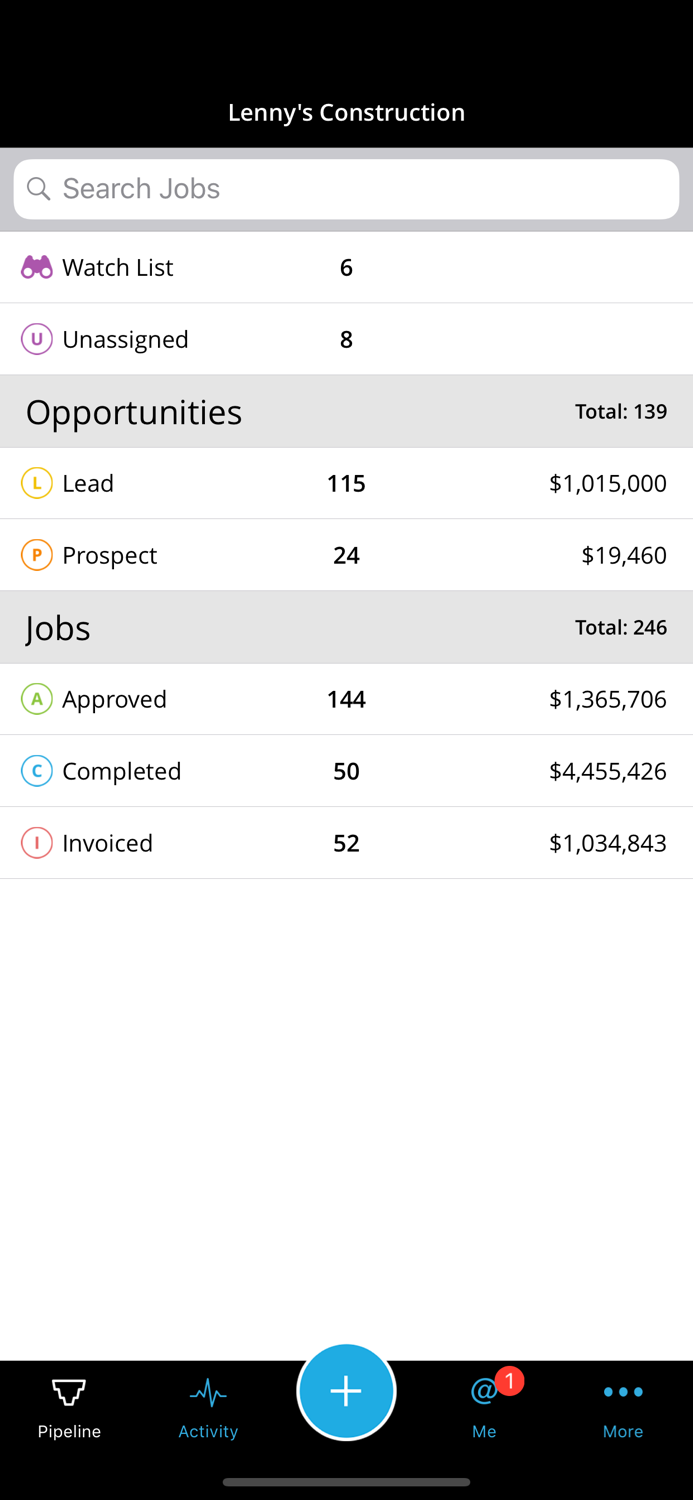The width and height of the screenshot is (693, 1500).
Task: Tap the Activity pulse icon
Action: pos(207,1391)
